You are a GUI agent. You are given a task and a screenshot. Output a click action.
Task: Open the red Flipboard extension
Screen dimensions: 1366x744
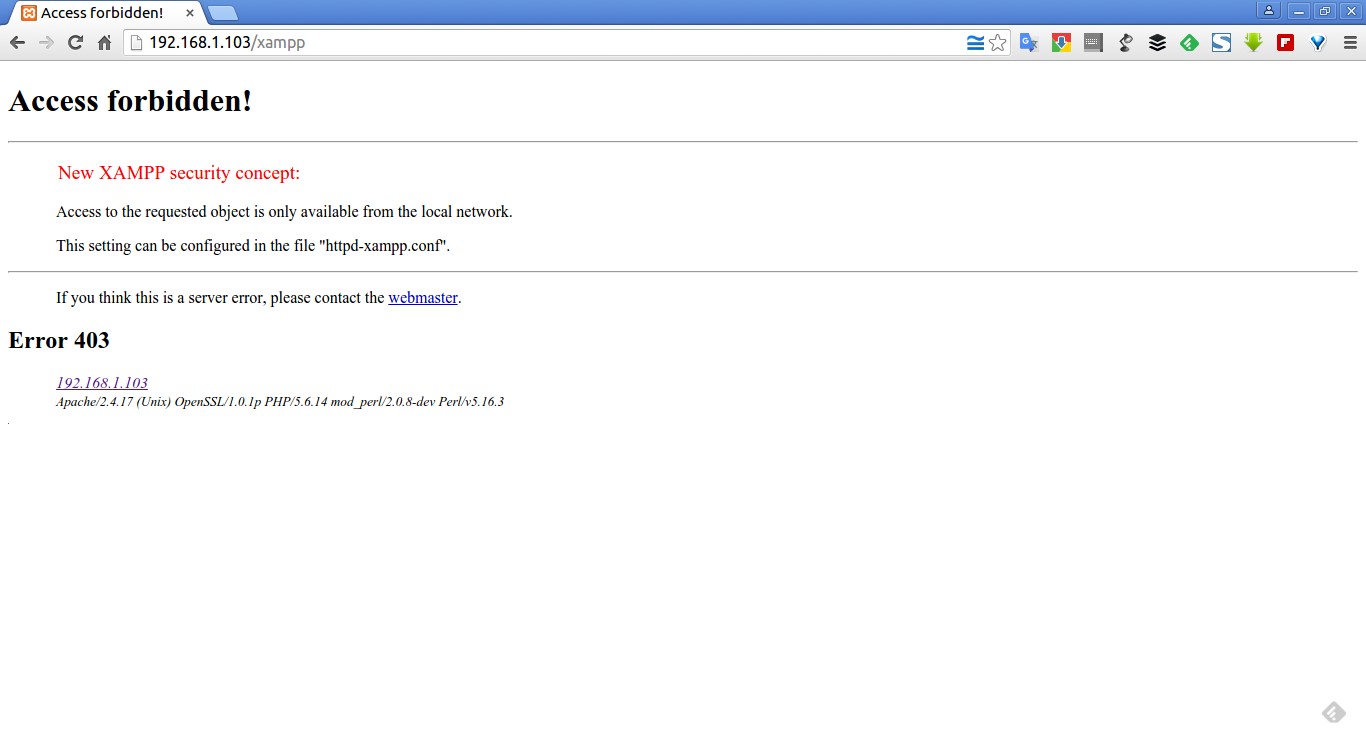pyautogui.click(x=1285, y=43)
